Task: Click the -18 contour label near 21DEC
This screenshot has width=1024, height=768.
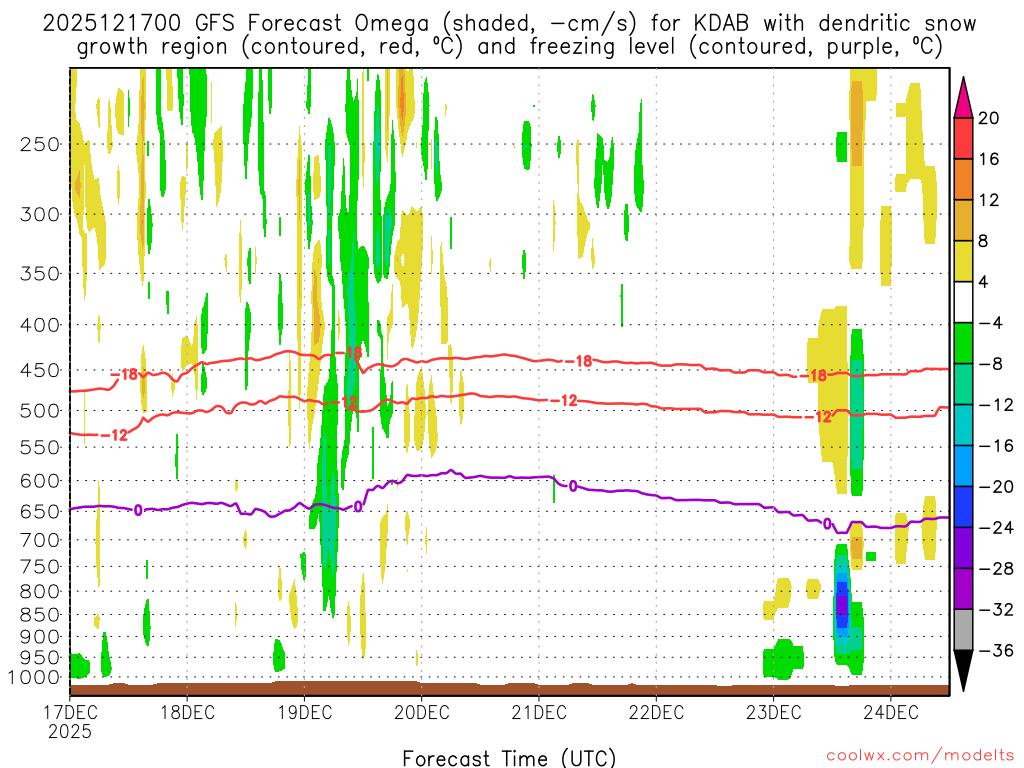Action: point(579,361)
